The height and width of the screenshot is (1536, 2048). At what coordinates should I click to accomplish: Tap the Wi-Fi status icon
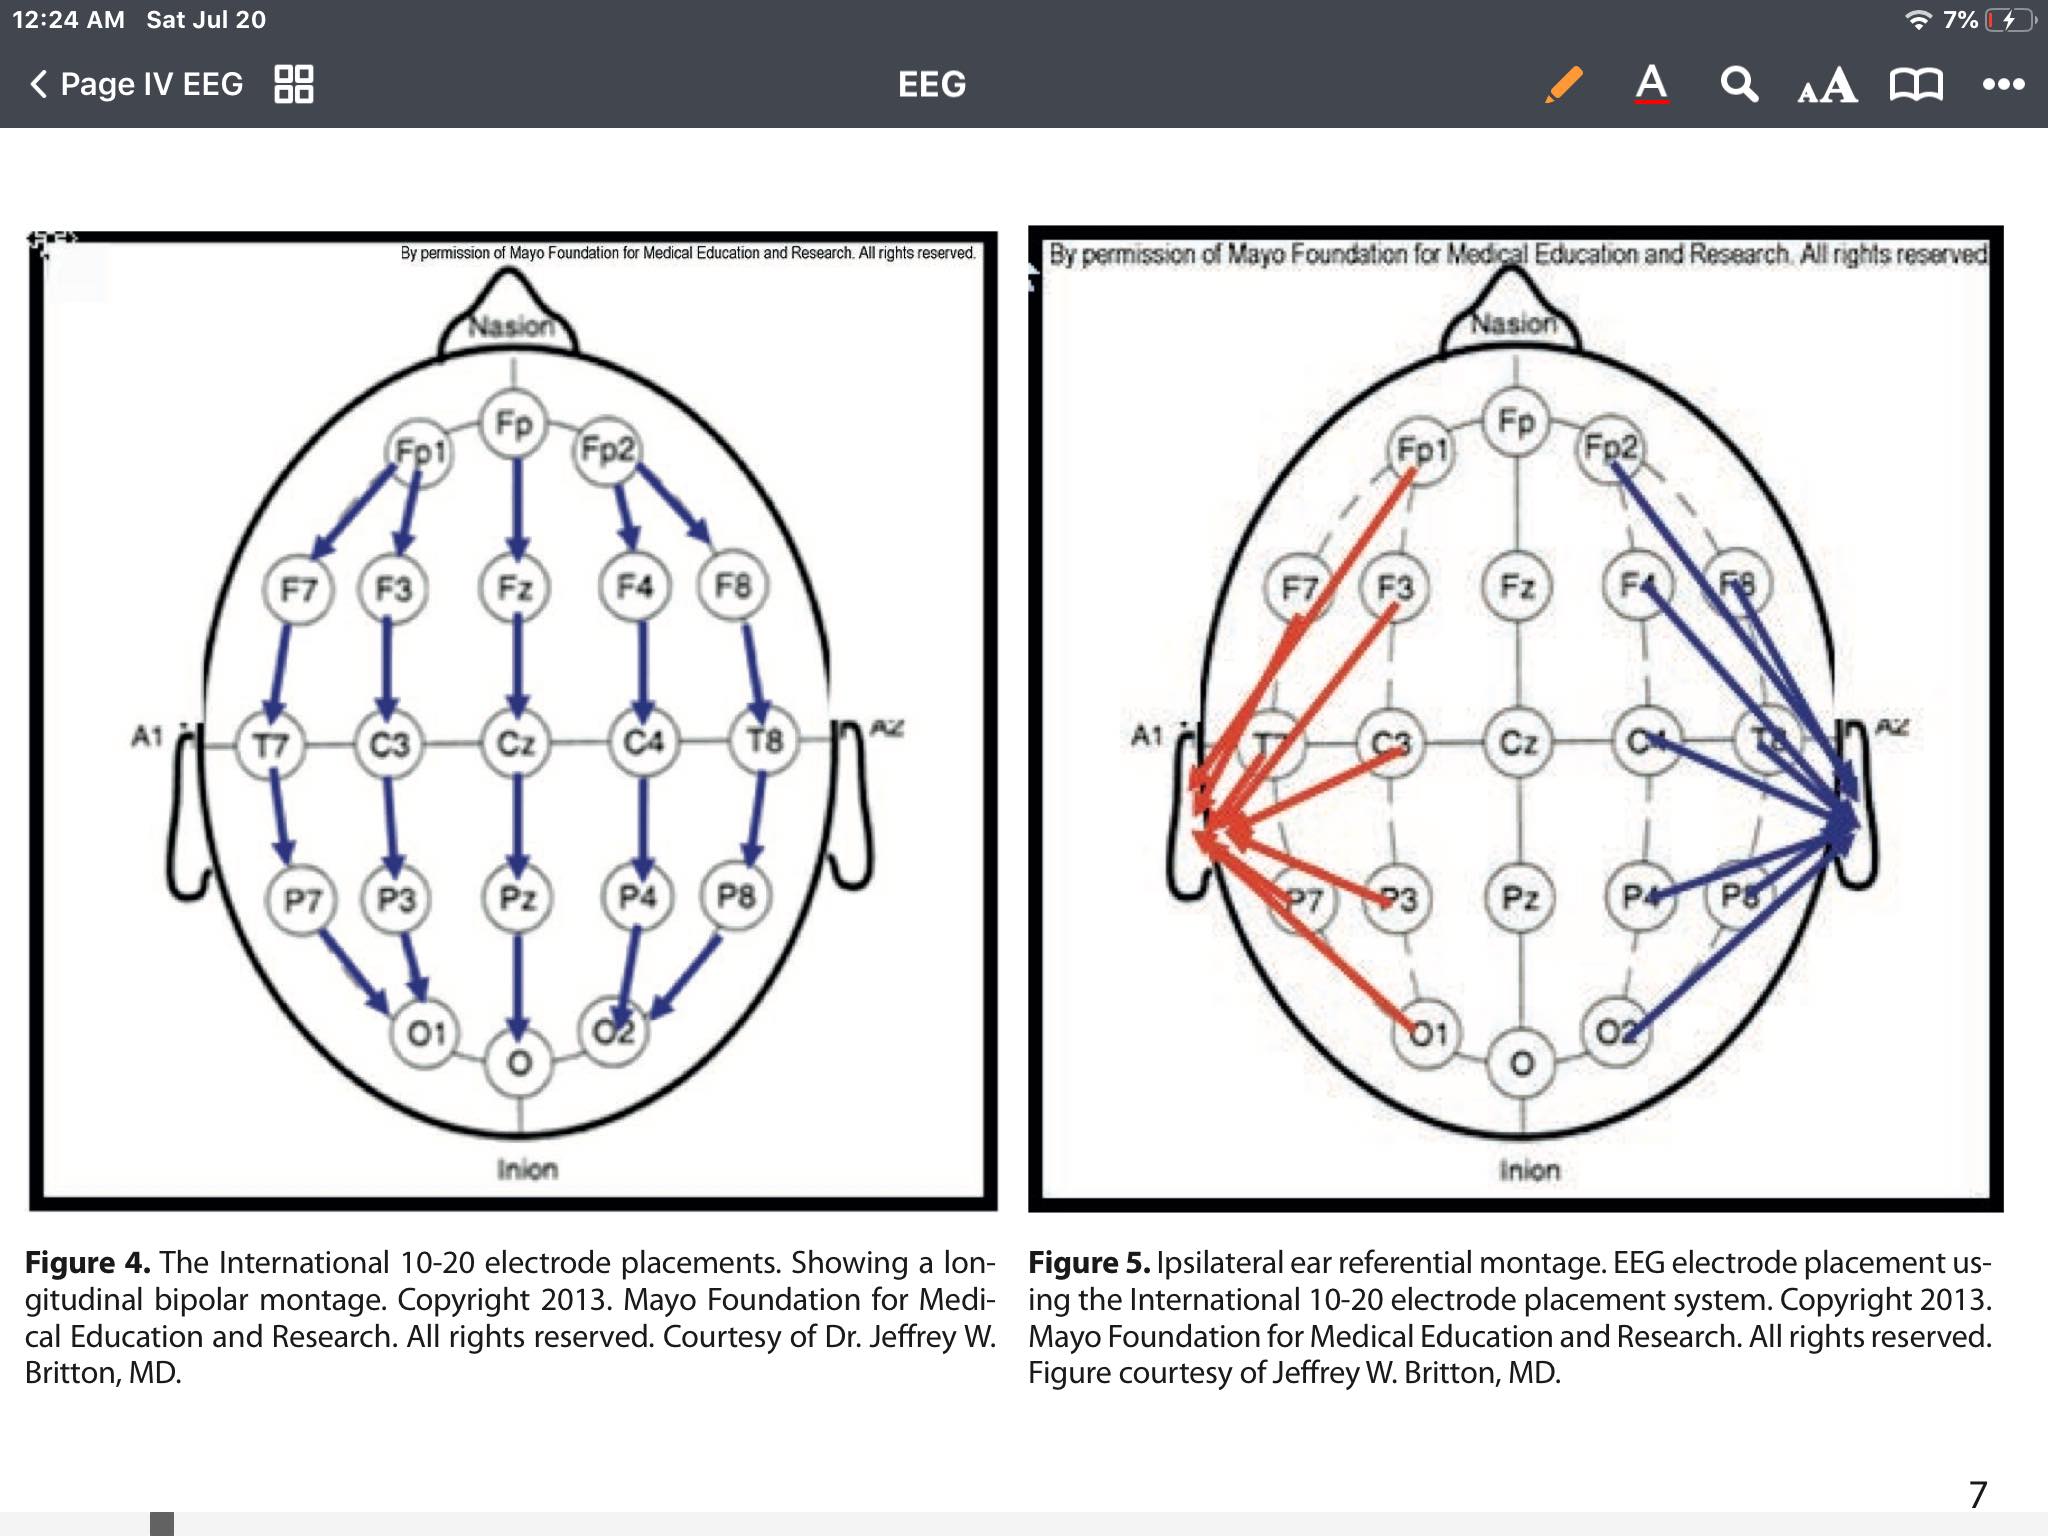pos(1917,20)
